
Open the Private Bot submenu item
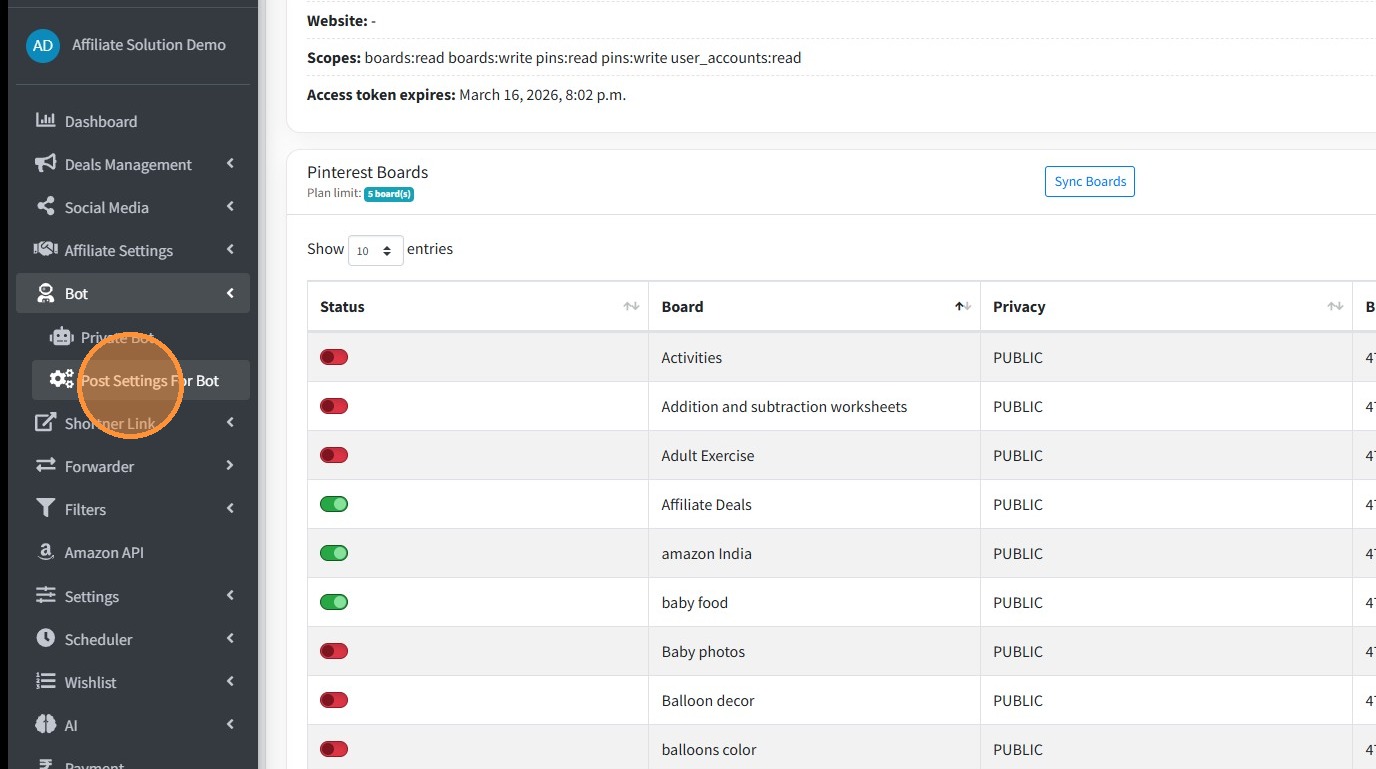click(x=117, y=337)
